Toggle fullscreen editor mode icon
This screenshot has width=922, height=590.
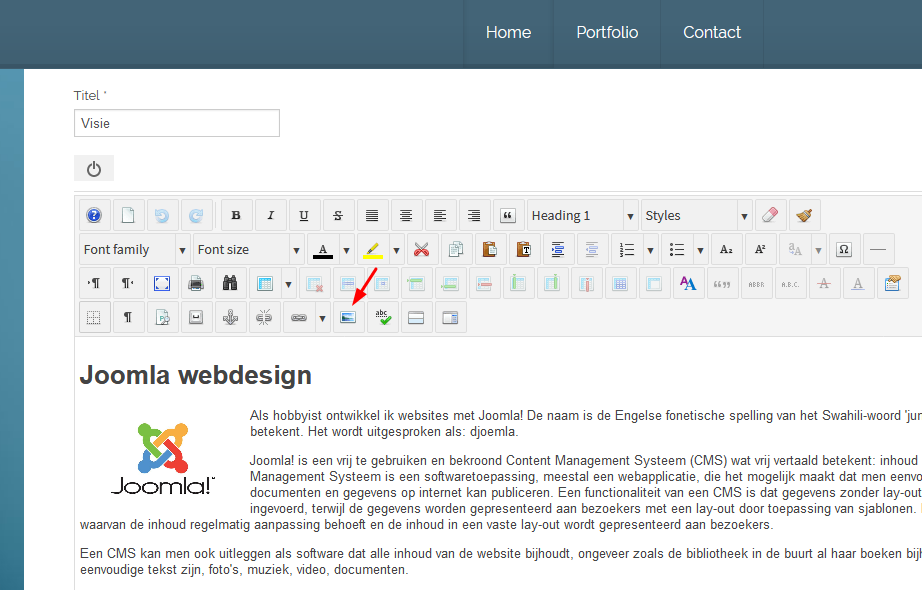click(162, 283)
